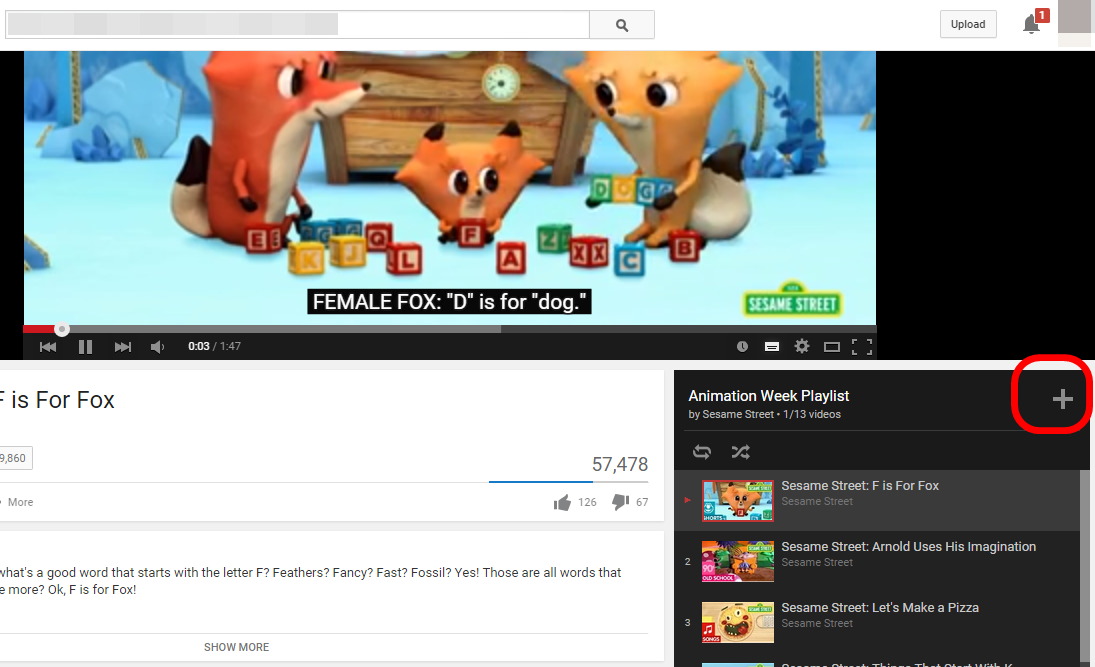Toggle closed captions subtitles
The width and height of the screenshot is (1095, 667).
click(x=772, y=346)
